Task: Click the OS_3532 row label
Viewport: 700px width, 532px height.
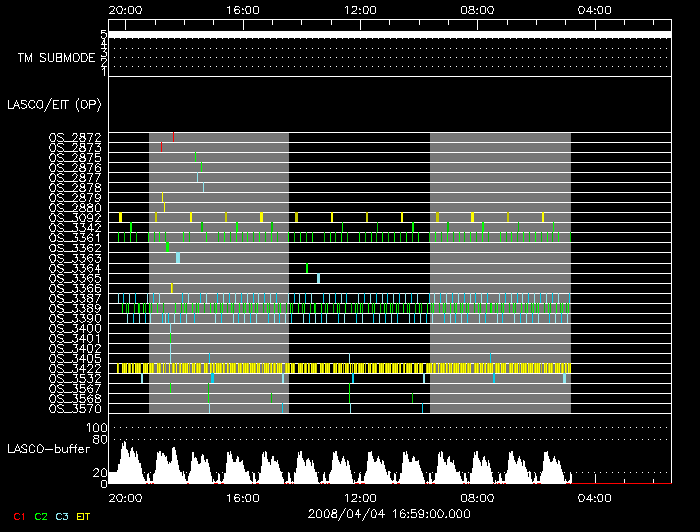Action: [x=75, y=379]
